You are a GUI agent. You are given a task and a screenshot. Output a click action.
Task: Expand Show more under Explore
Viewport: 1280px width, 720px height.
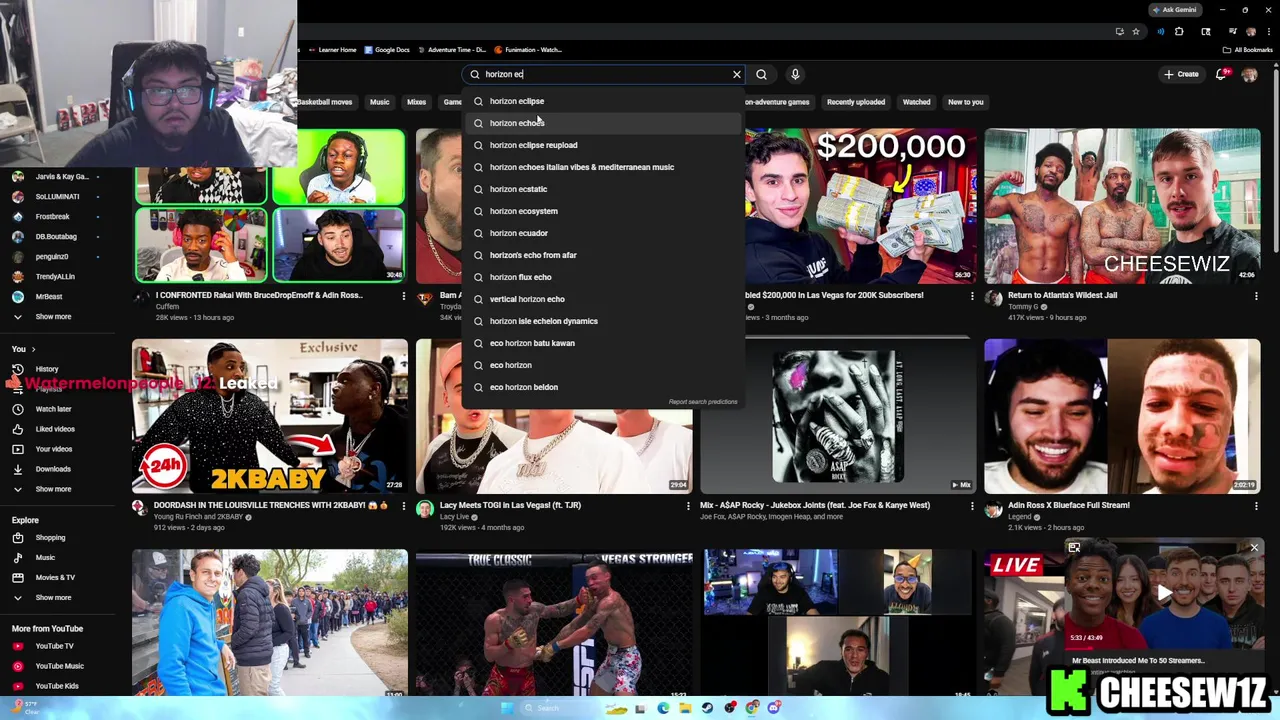pyautogui.click(x=53, y=597)
